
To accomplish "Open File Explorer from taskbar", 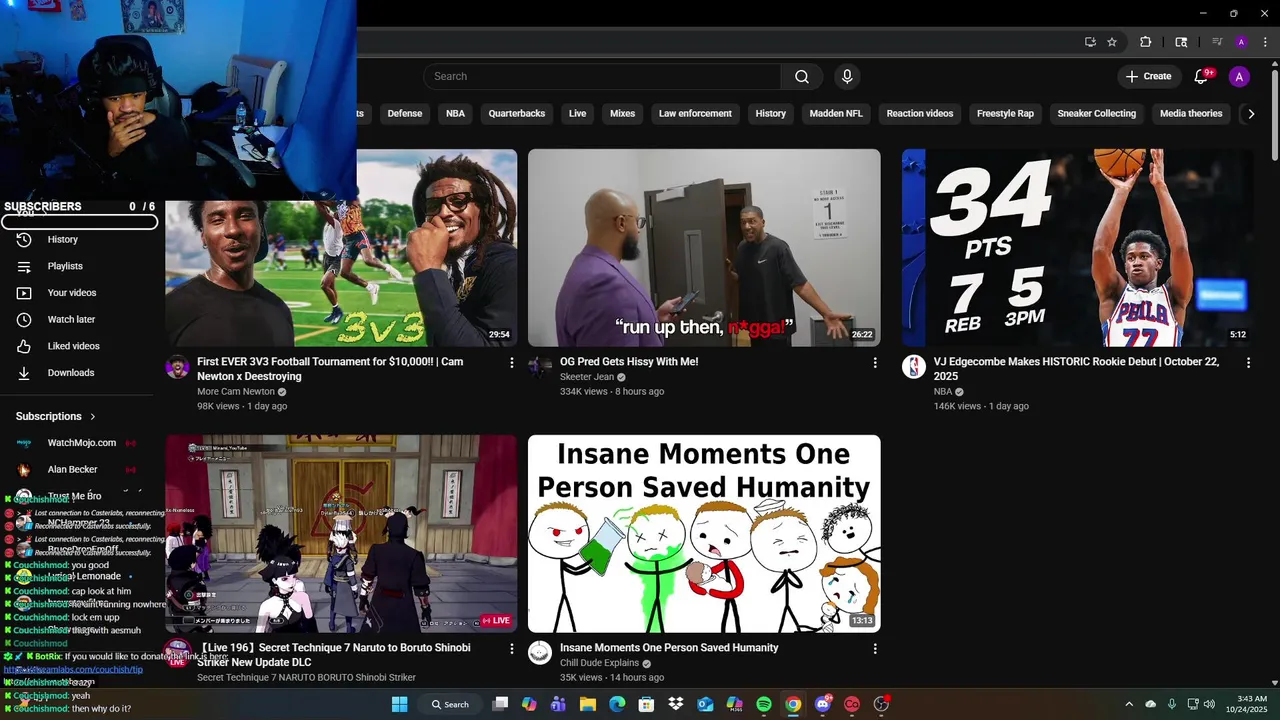I will (x=588, y=704).
